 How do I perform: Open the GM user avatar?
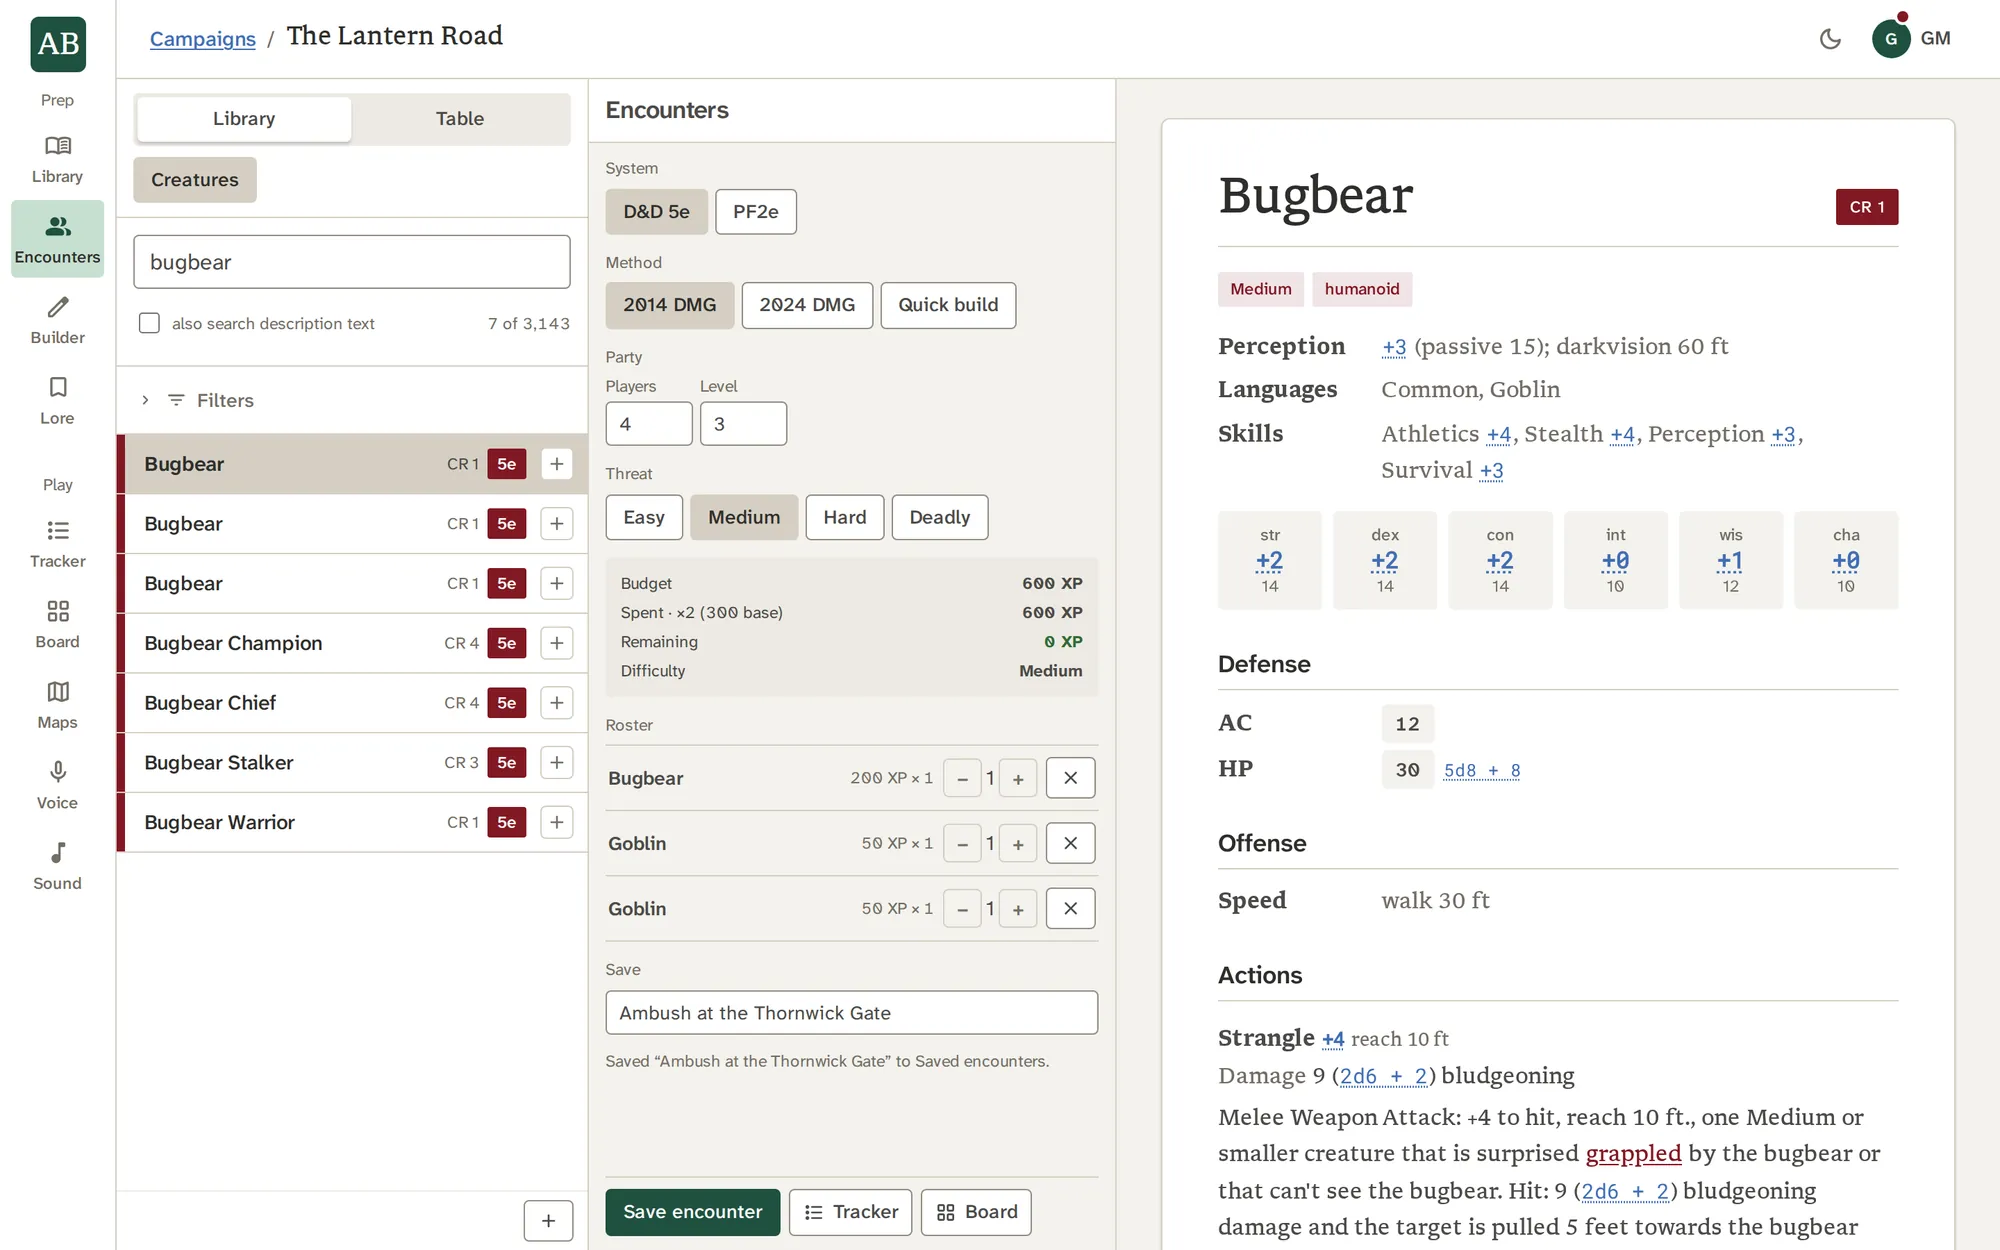[1890, 39]
